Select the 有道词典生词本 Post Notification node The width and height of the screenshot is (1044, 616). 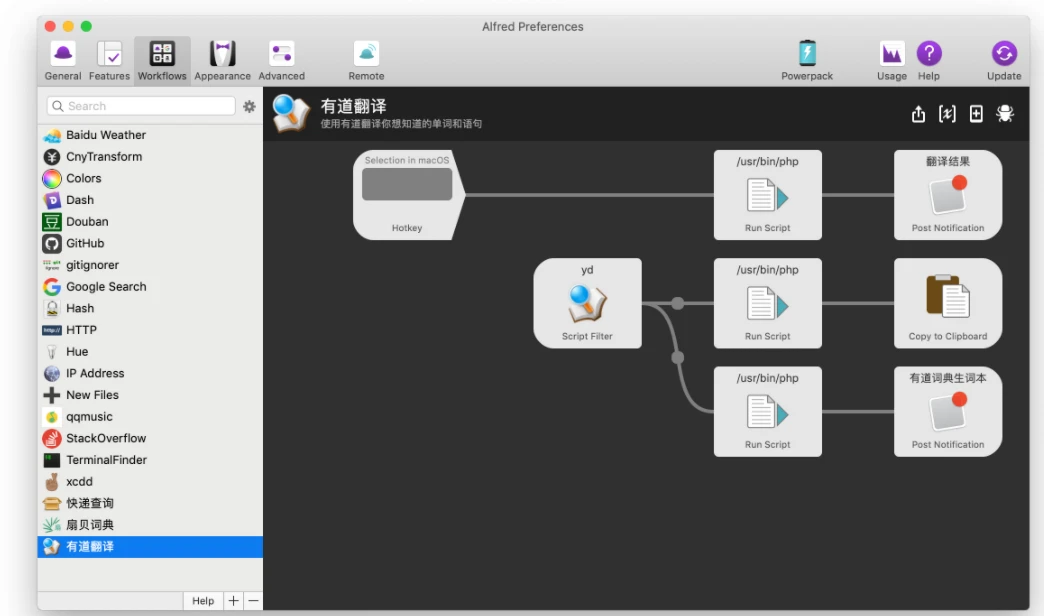coord(948,412)
